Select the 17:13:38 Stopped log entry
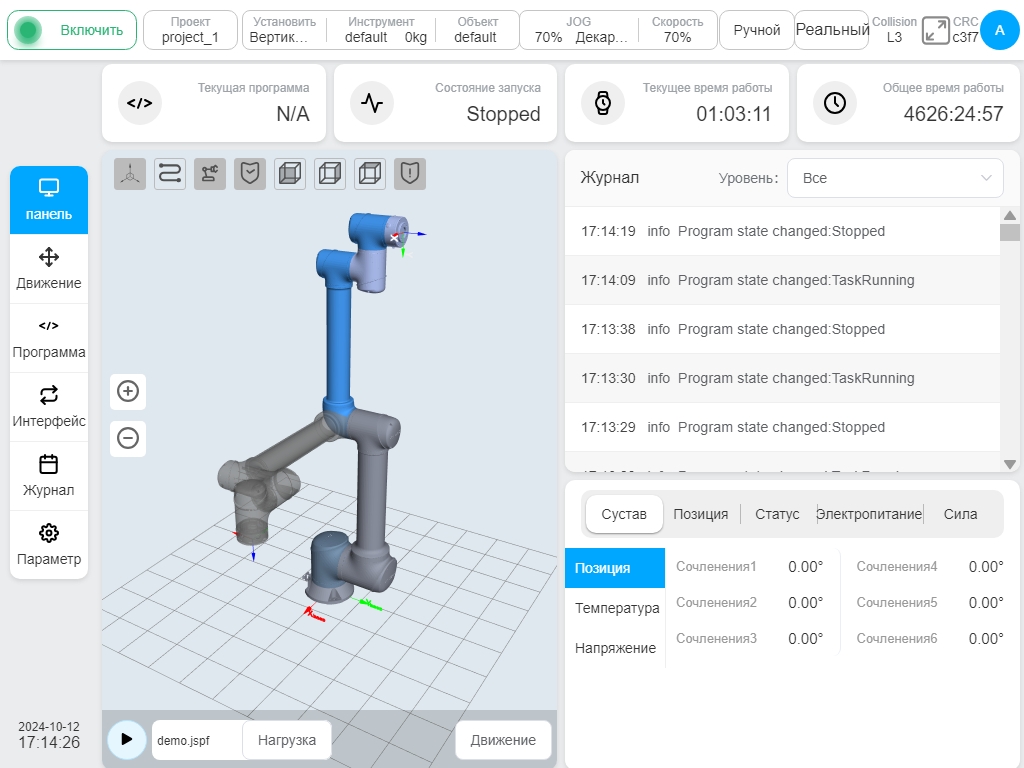Screen dimensions: 1024x768 coord(782,329)
